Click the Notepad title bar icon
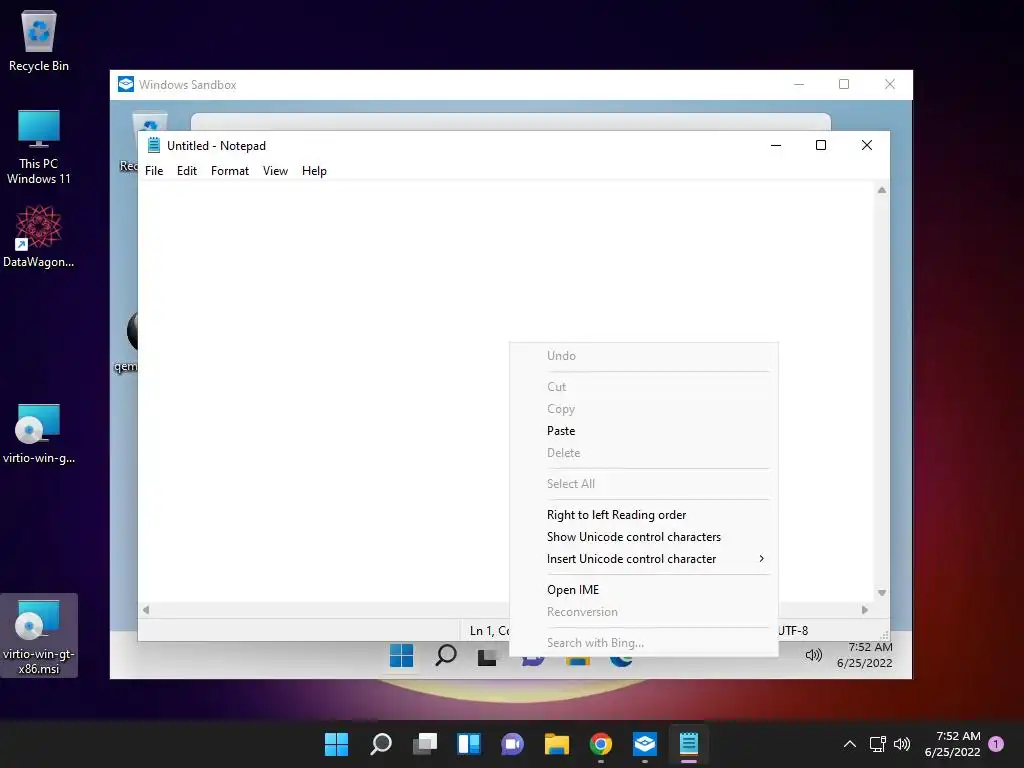The image size is (1024, 768). [x=153, y=145]
